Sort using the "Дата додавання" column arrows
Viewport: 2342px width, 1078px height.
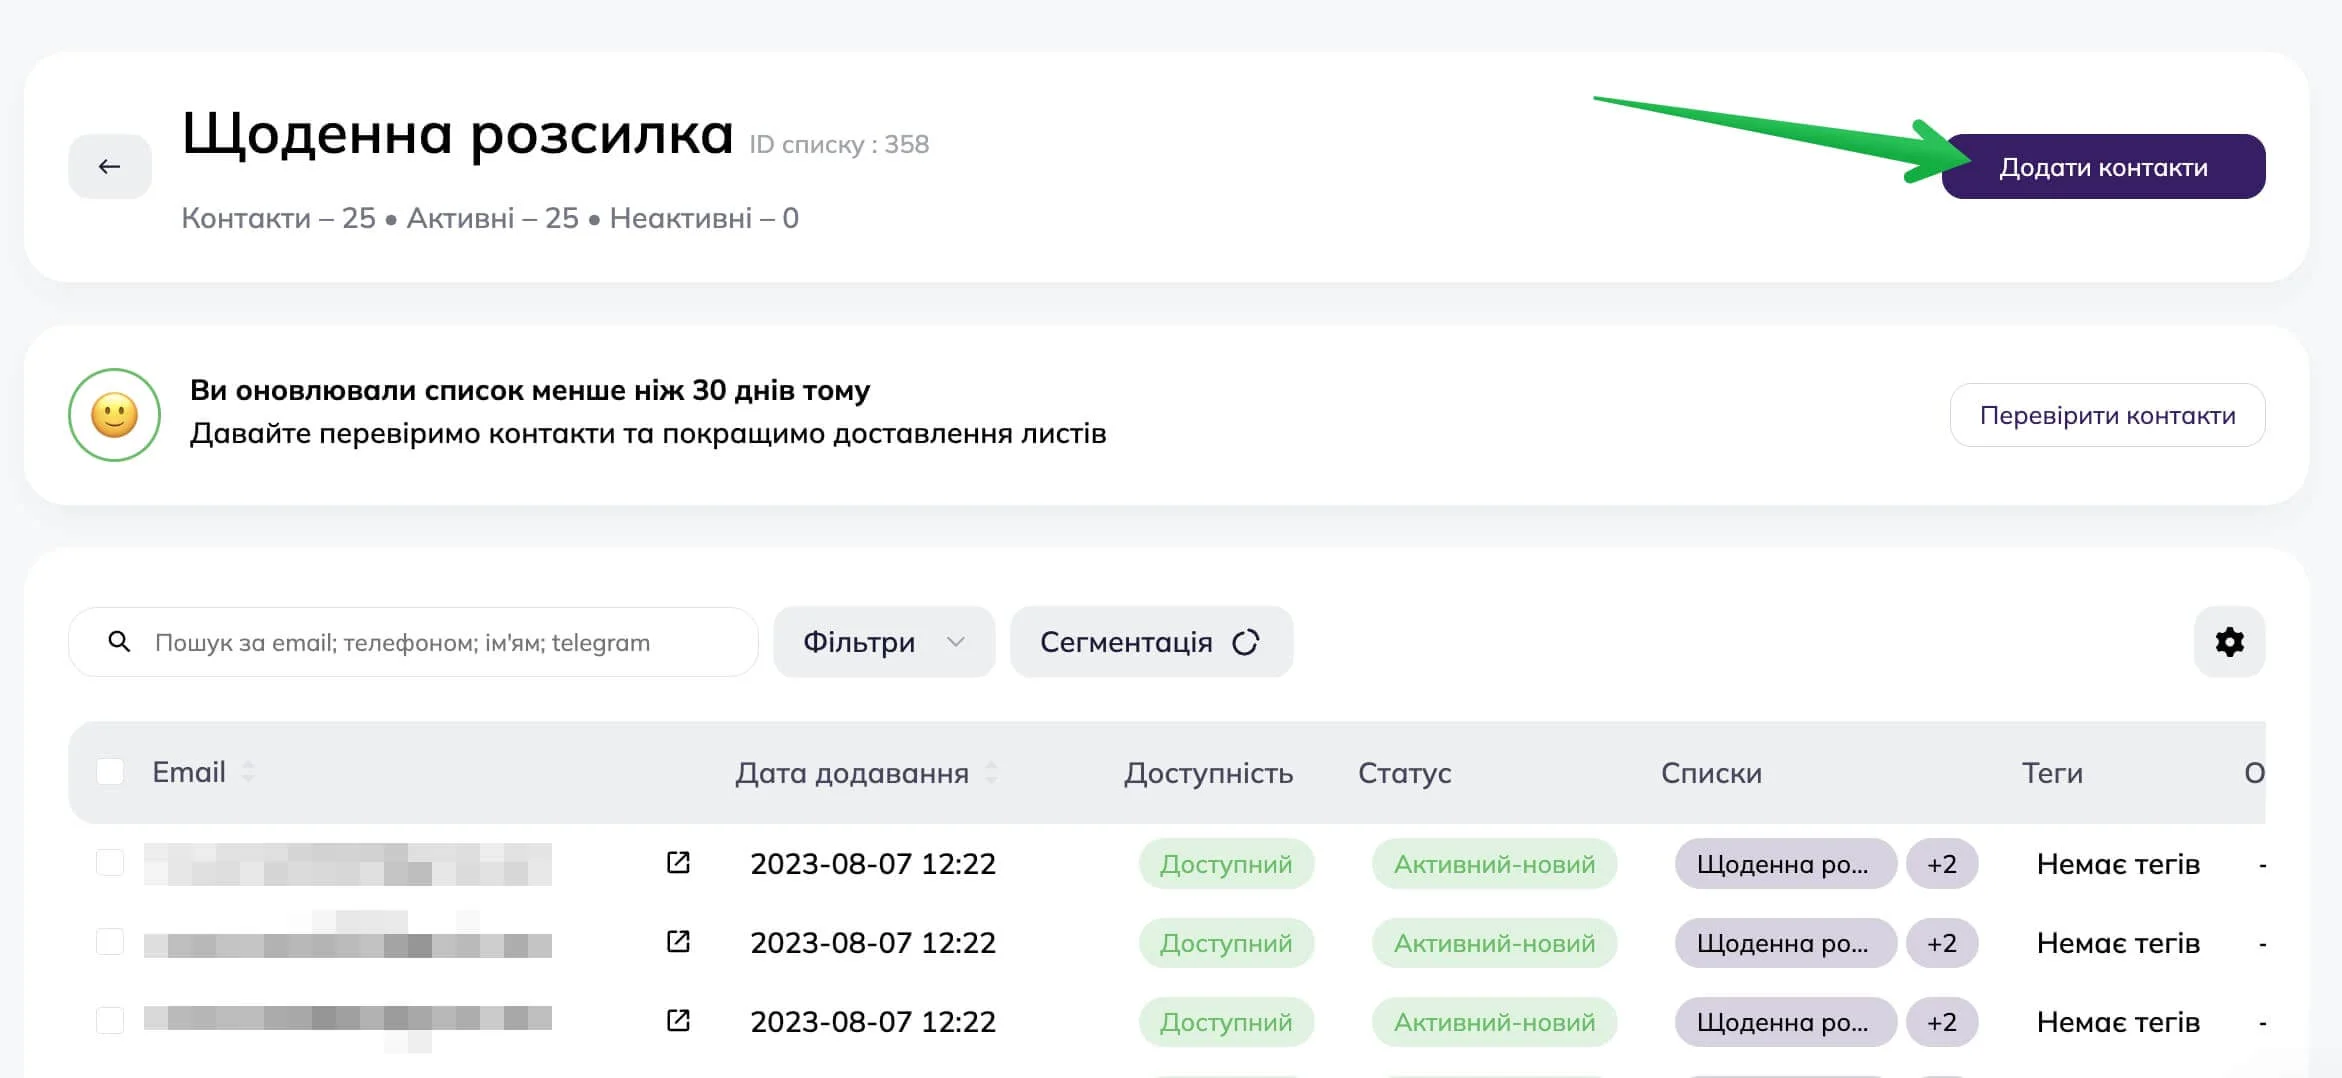(x=991, y=772)
